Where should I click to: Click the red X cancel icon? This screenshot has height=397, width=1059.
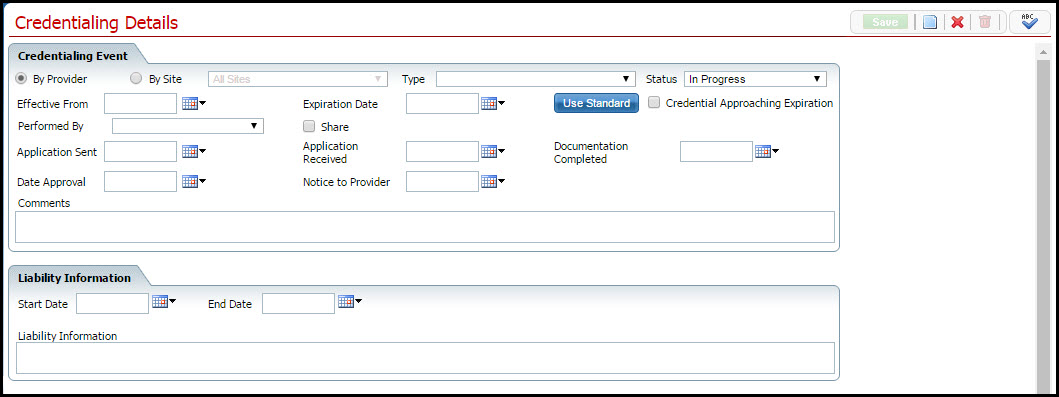point(957,22)
